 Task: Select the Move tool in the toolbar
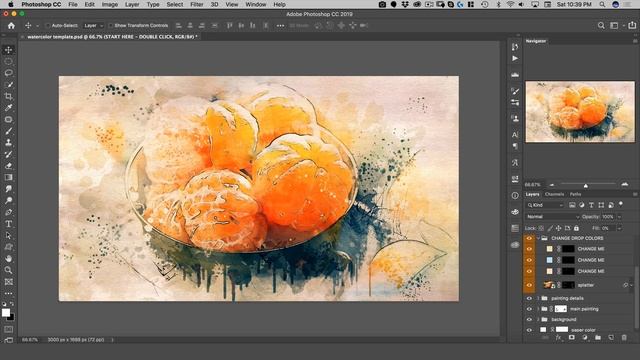click(x=8, y=50)
